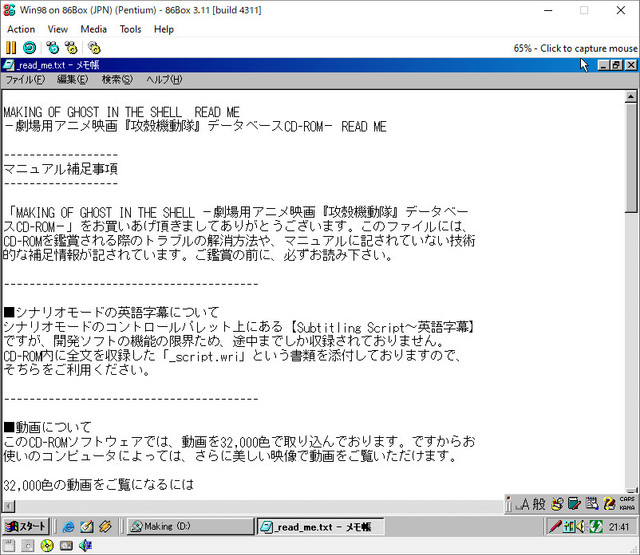
Task: Click 86Box hard disk status icon
Action: click(66, 545)
